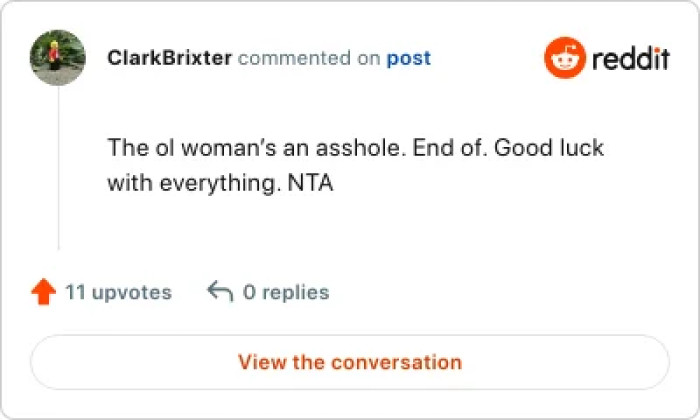Click the Reddit Snoo logo icon

563,58
